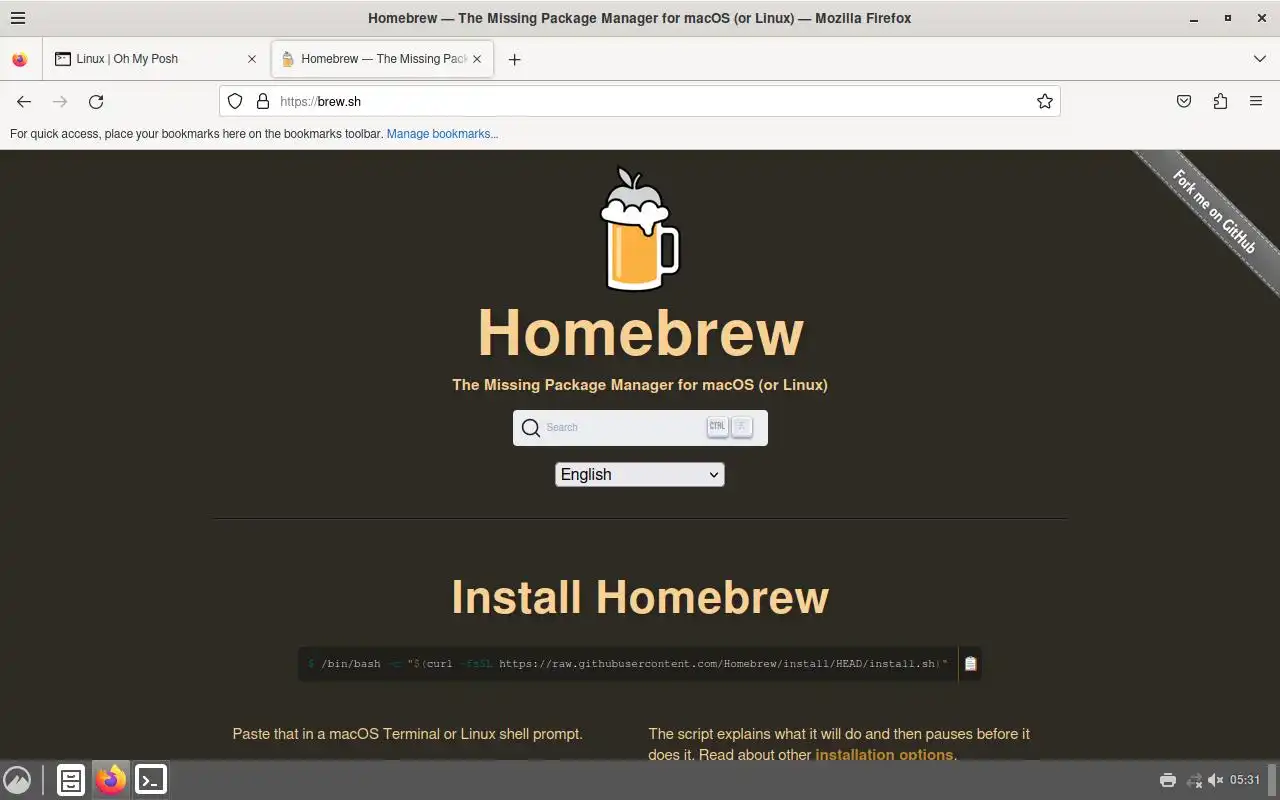Focus the brew.sh URL address bar
The width and height of the screenshot is (1280, 800).
[640, 101]
